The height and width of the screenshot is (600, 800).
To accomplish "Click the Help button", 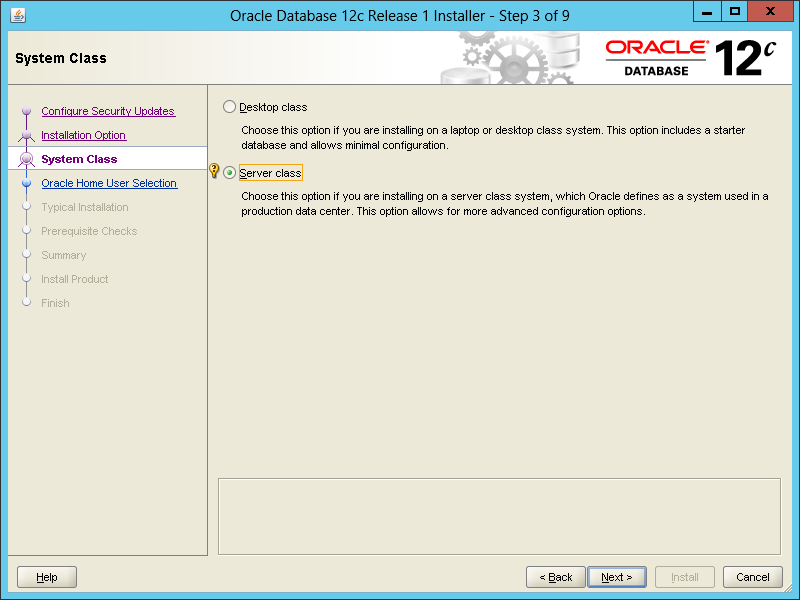I will [x=47, y=577].
